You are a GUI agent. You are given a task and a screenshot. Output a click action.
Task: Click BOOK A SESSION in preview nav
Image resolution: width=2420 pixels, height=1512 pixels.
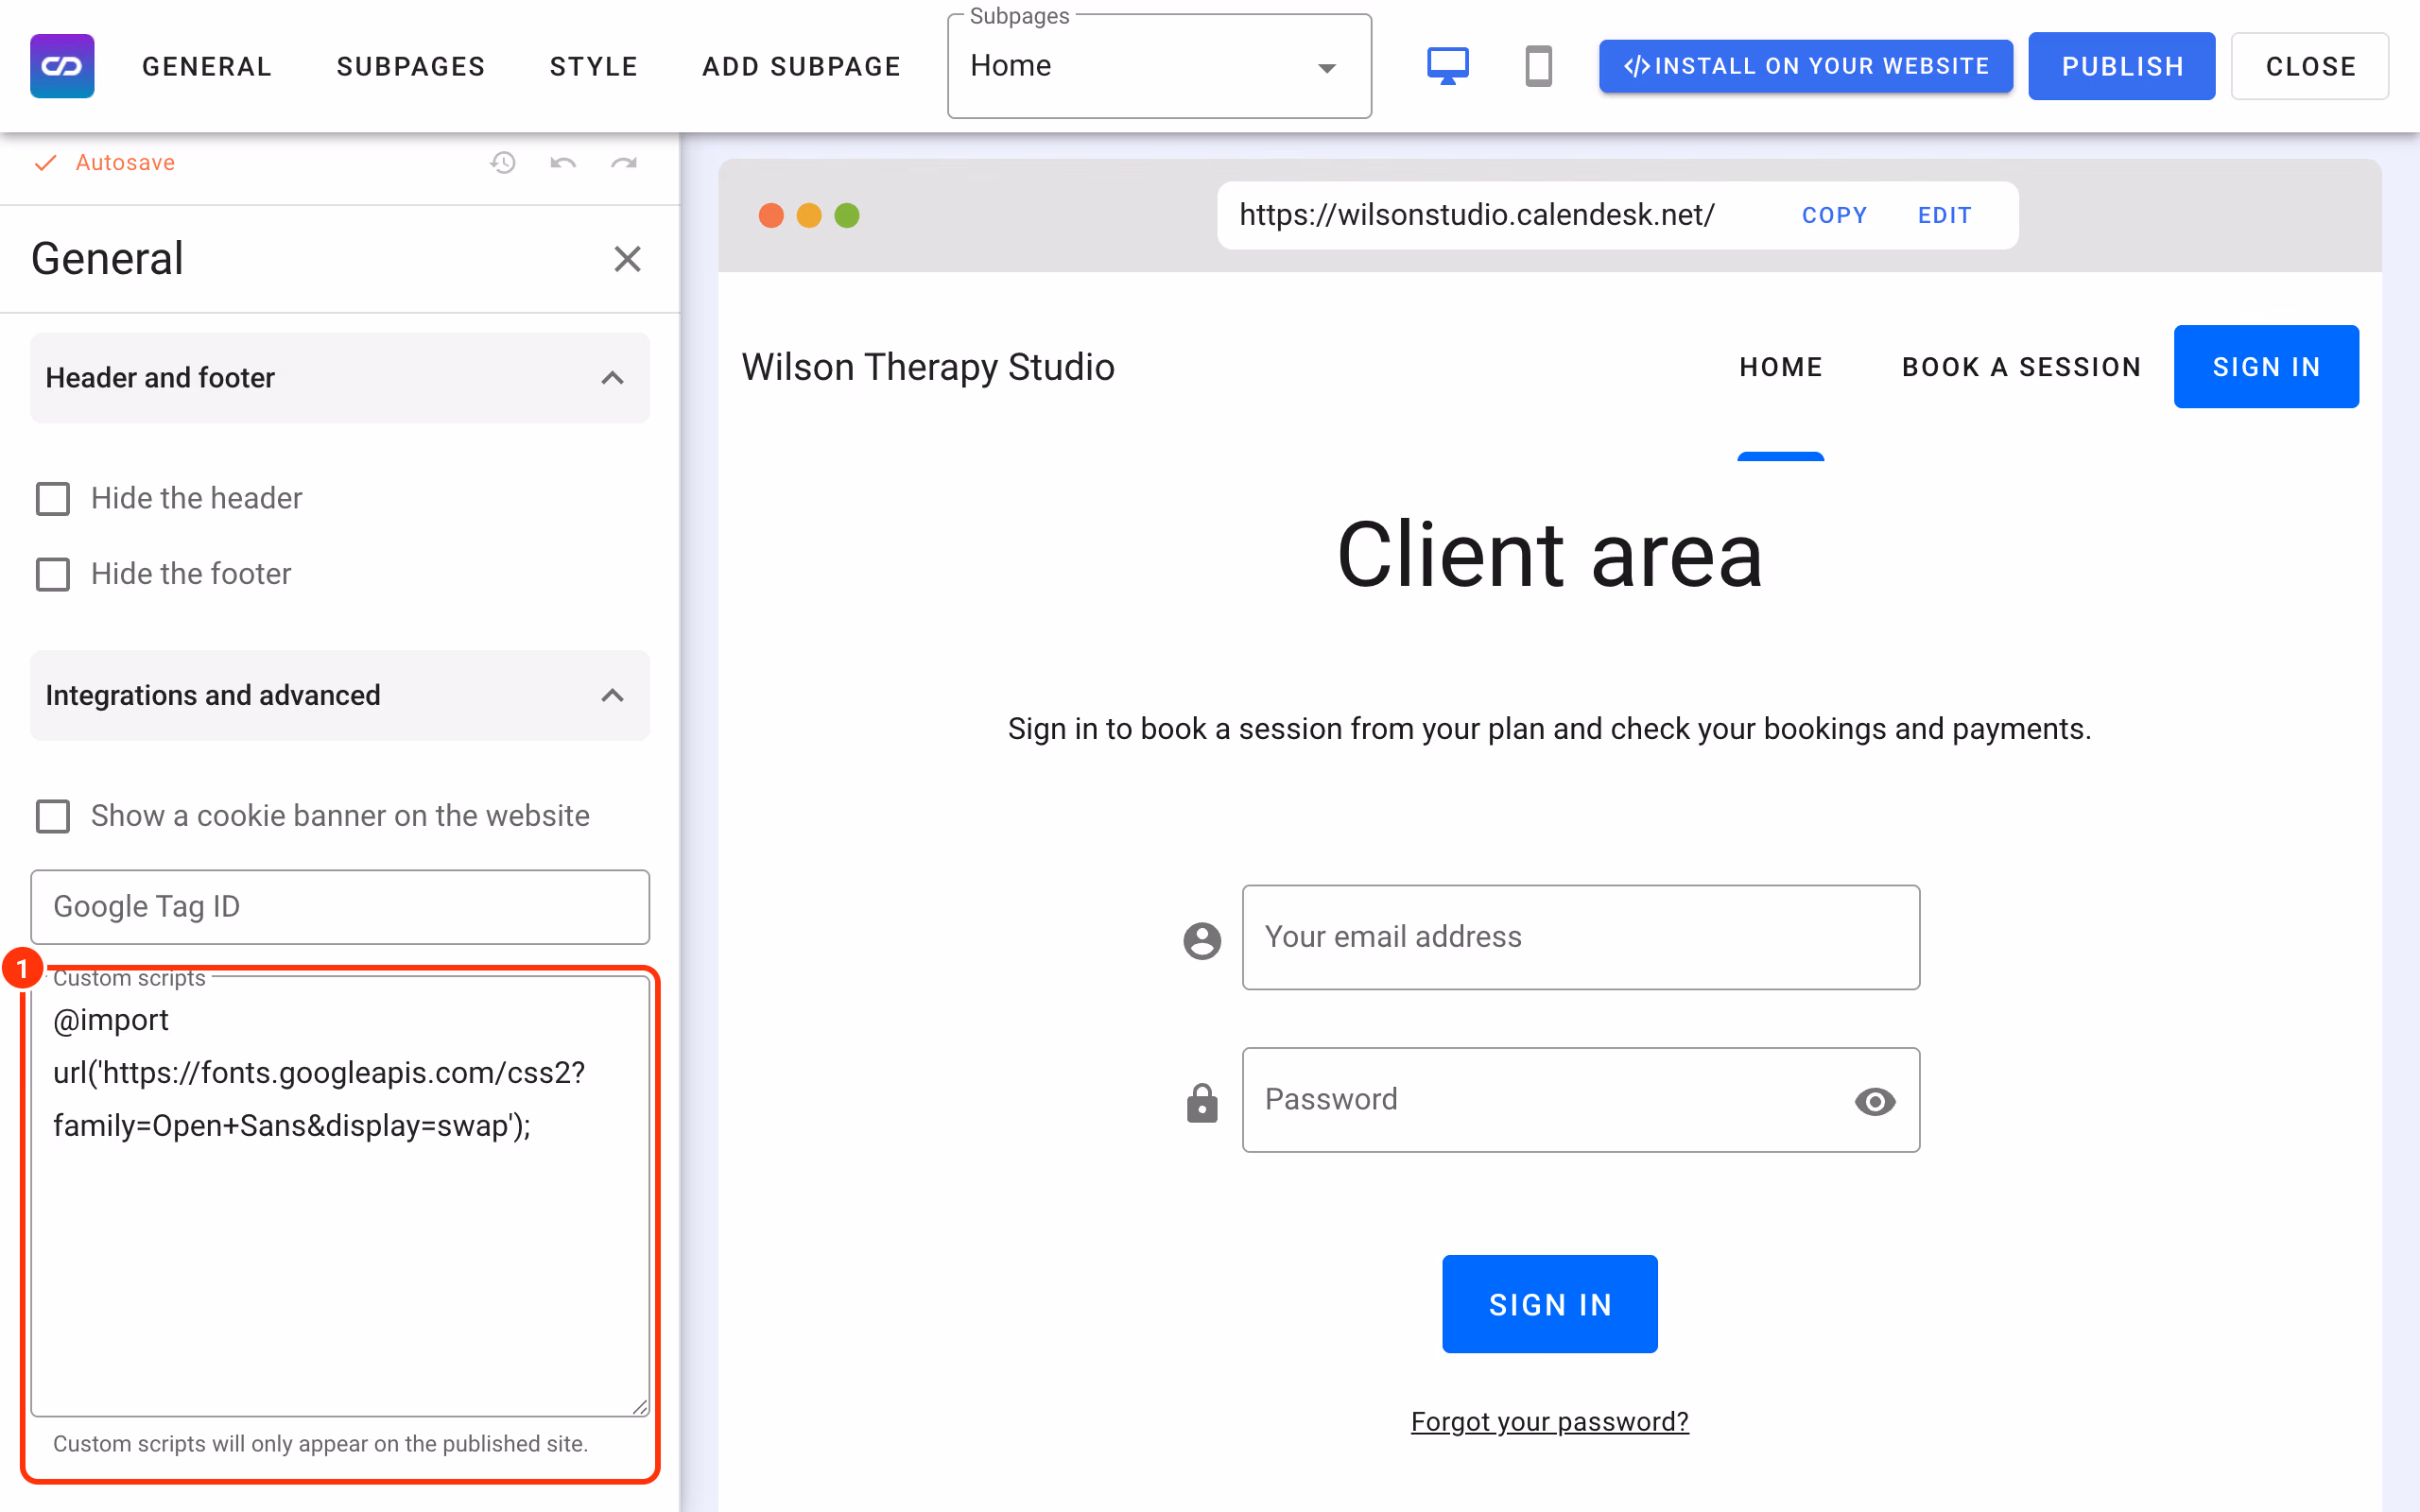pos(2021,367)
